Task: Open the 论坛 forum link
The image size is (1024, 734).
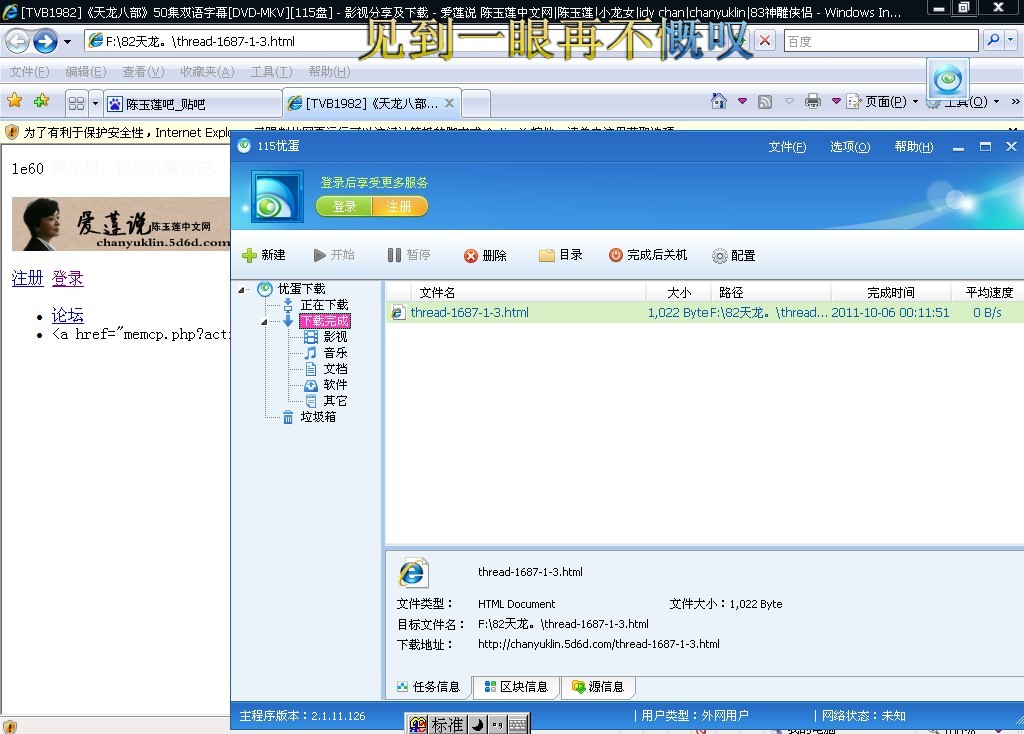Action: pyautogui.click(x=68, y=315)
